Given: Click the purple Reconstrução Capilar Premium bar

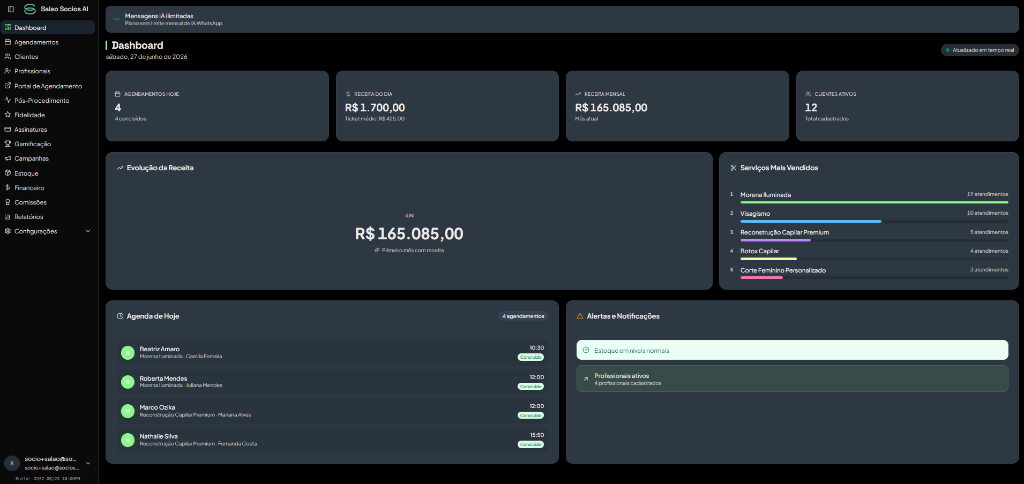Looking at the screenshot, I should click(x=775, y=240).
